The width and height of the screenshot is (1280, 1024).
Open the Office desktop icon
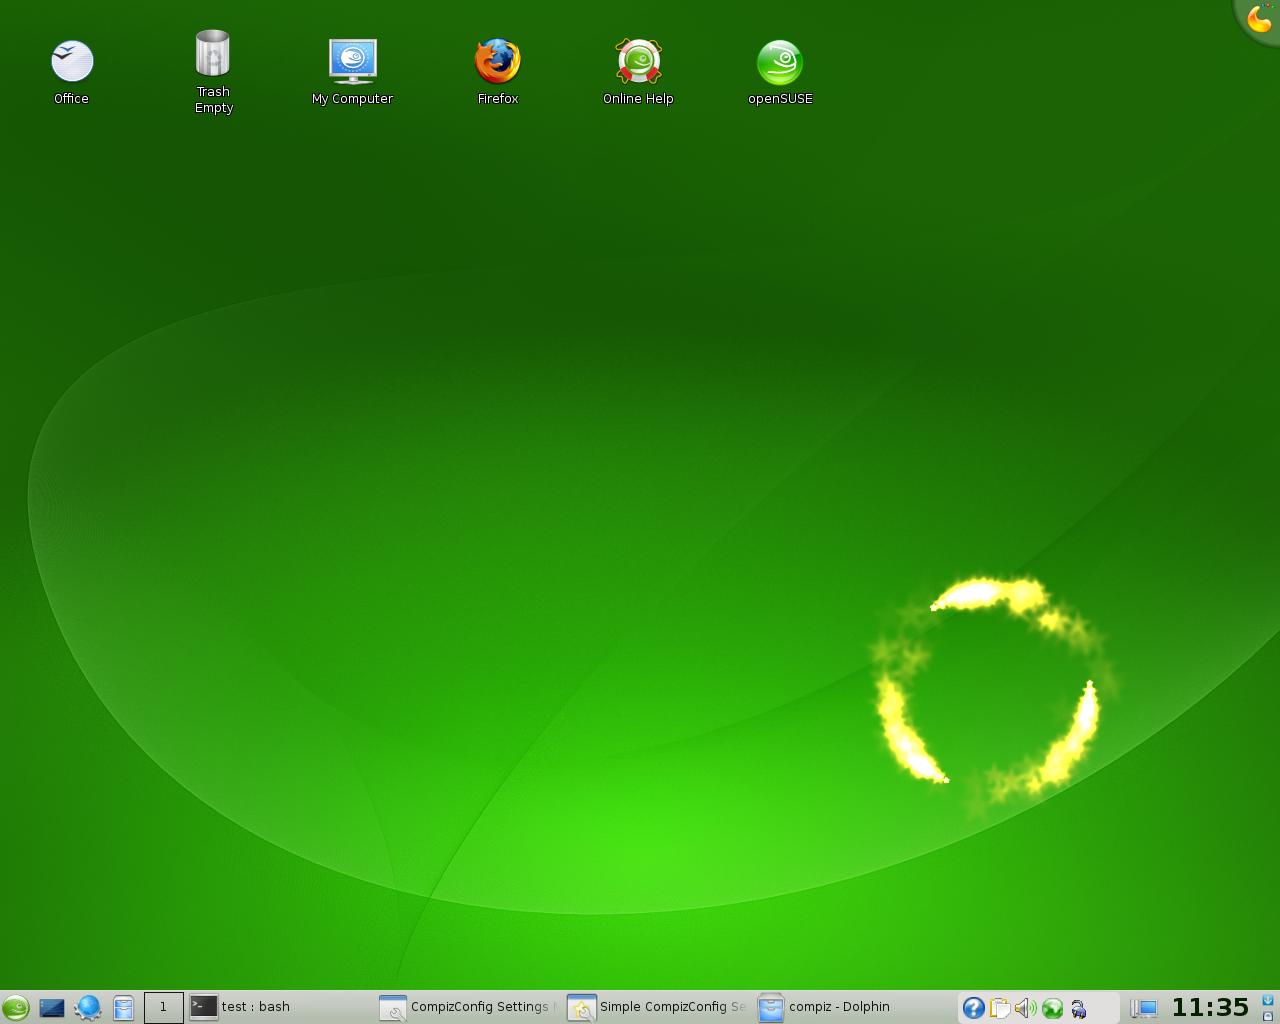(x=72, y=63)
